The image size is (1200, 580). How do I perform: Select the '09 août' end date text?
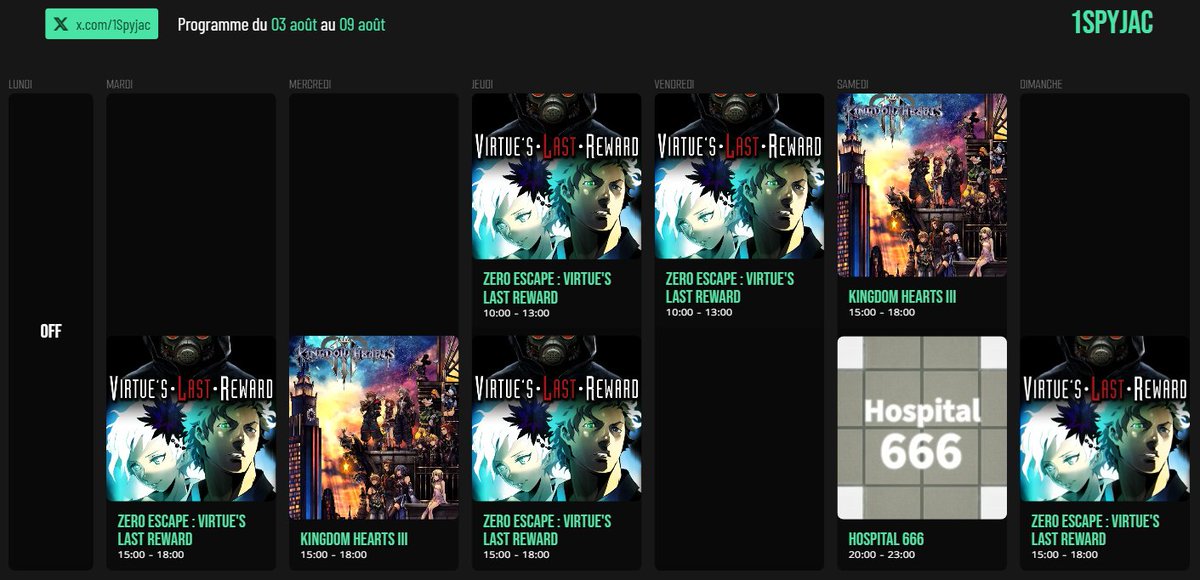[362, 24]
